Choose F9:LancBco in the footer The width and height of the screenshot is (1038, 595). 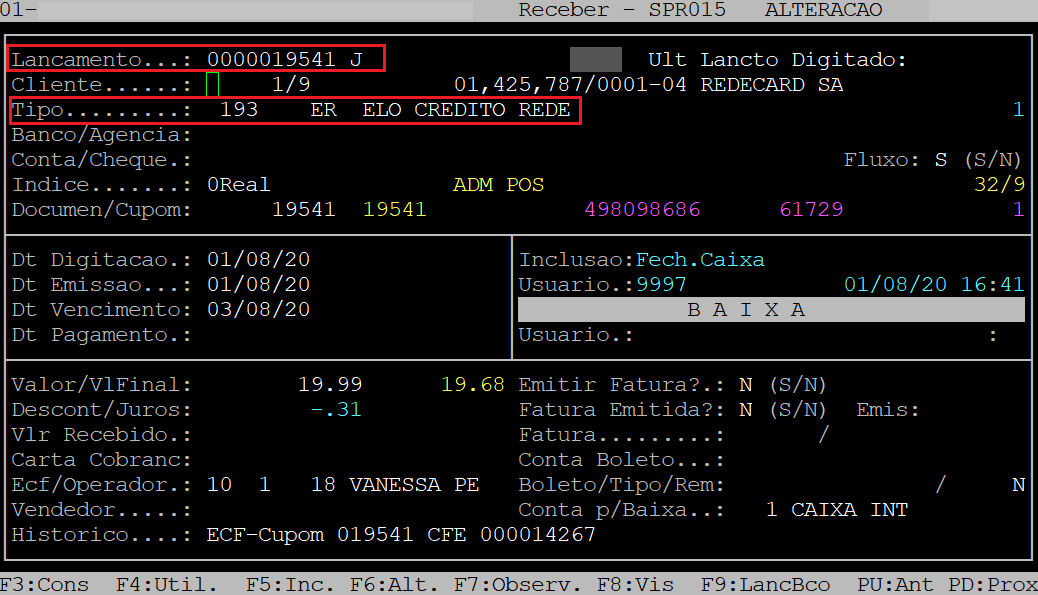coord(765,584)
